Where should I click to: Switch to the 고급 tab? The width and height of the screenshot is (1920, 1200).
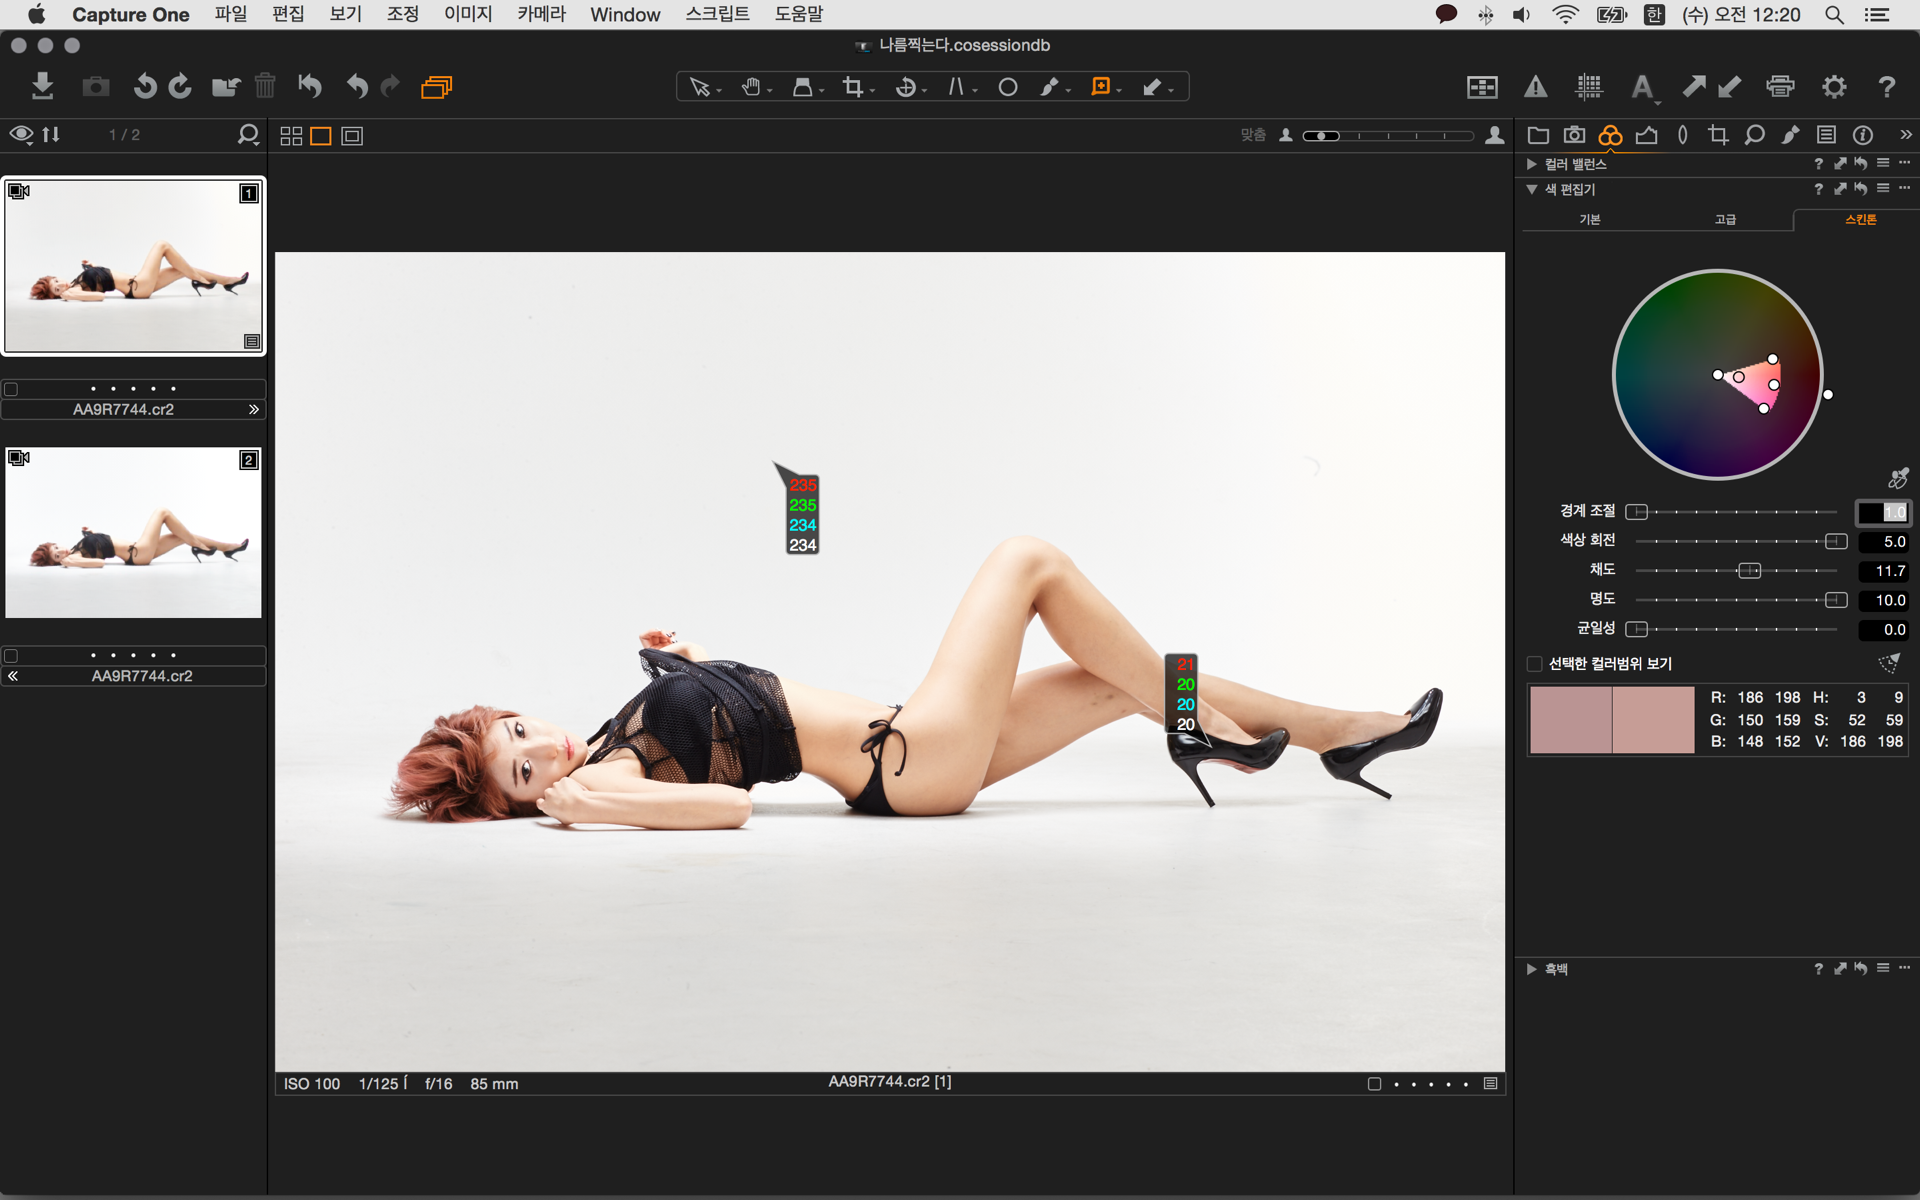(1725, 219)
